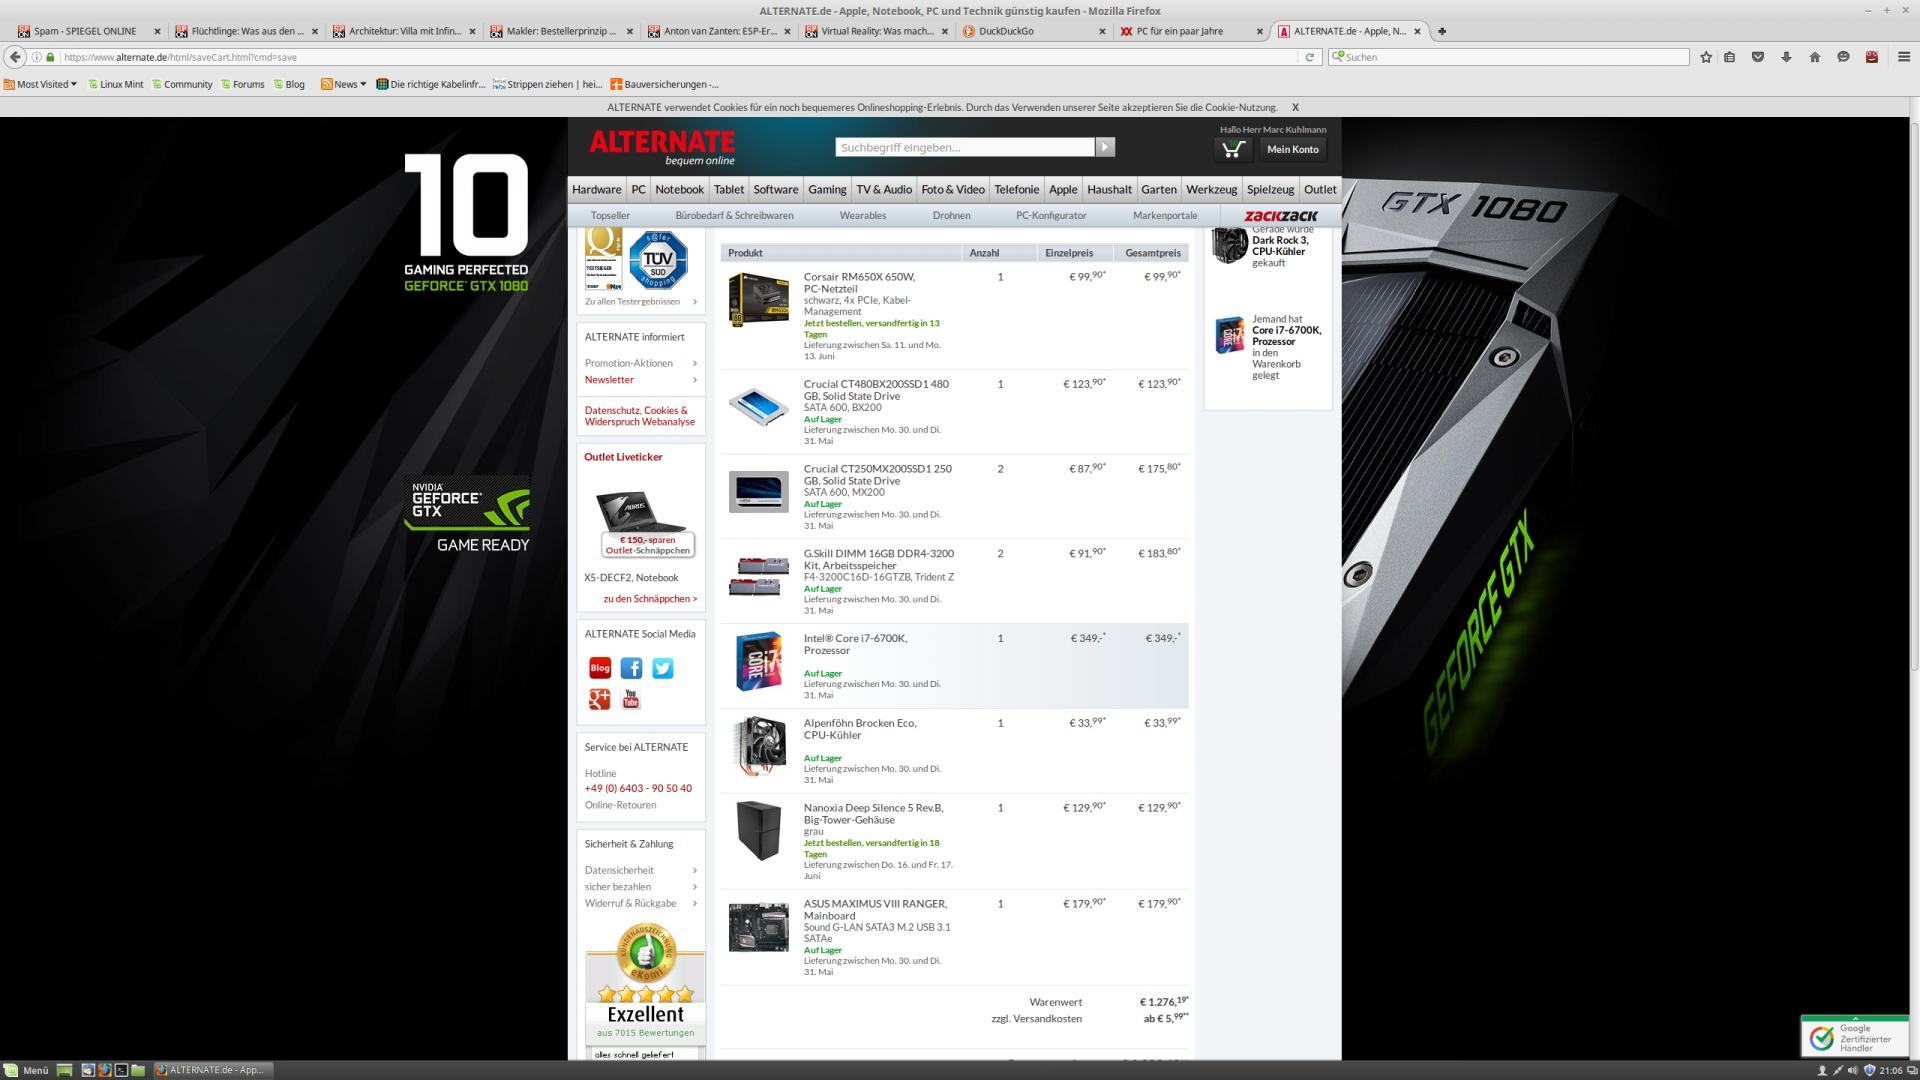Screen dimensions: 1920x1080
Task: Open Mein Konto account button
Action: pos(1292,150)
